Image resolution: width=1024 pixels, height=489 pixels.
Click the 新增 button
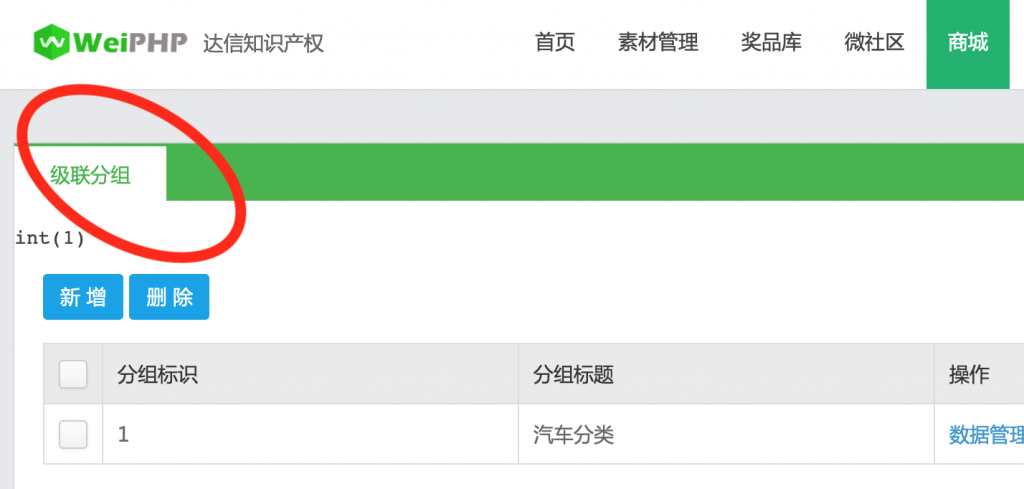coord(83,297)
